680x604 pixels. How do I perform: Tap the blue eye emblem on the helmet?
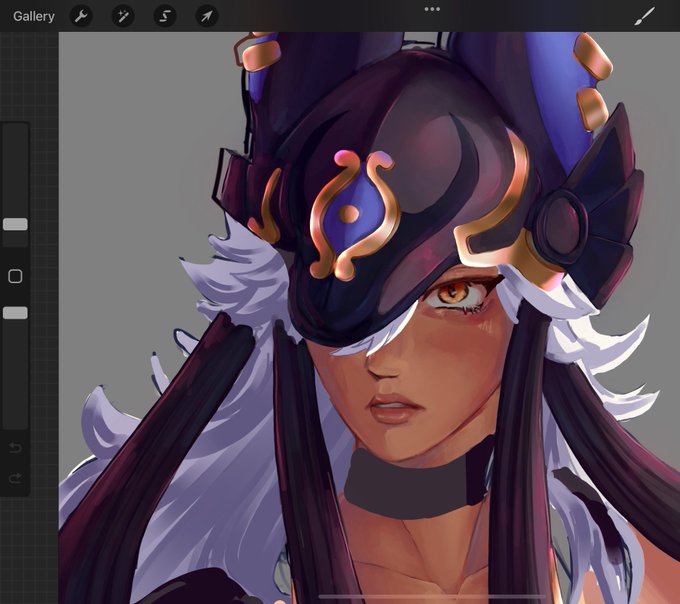tap(353, 213)
